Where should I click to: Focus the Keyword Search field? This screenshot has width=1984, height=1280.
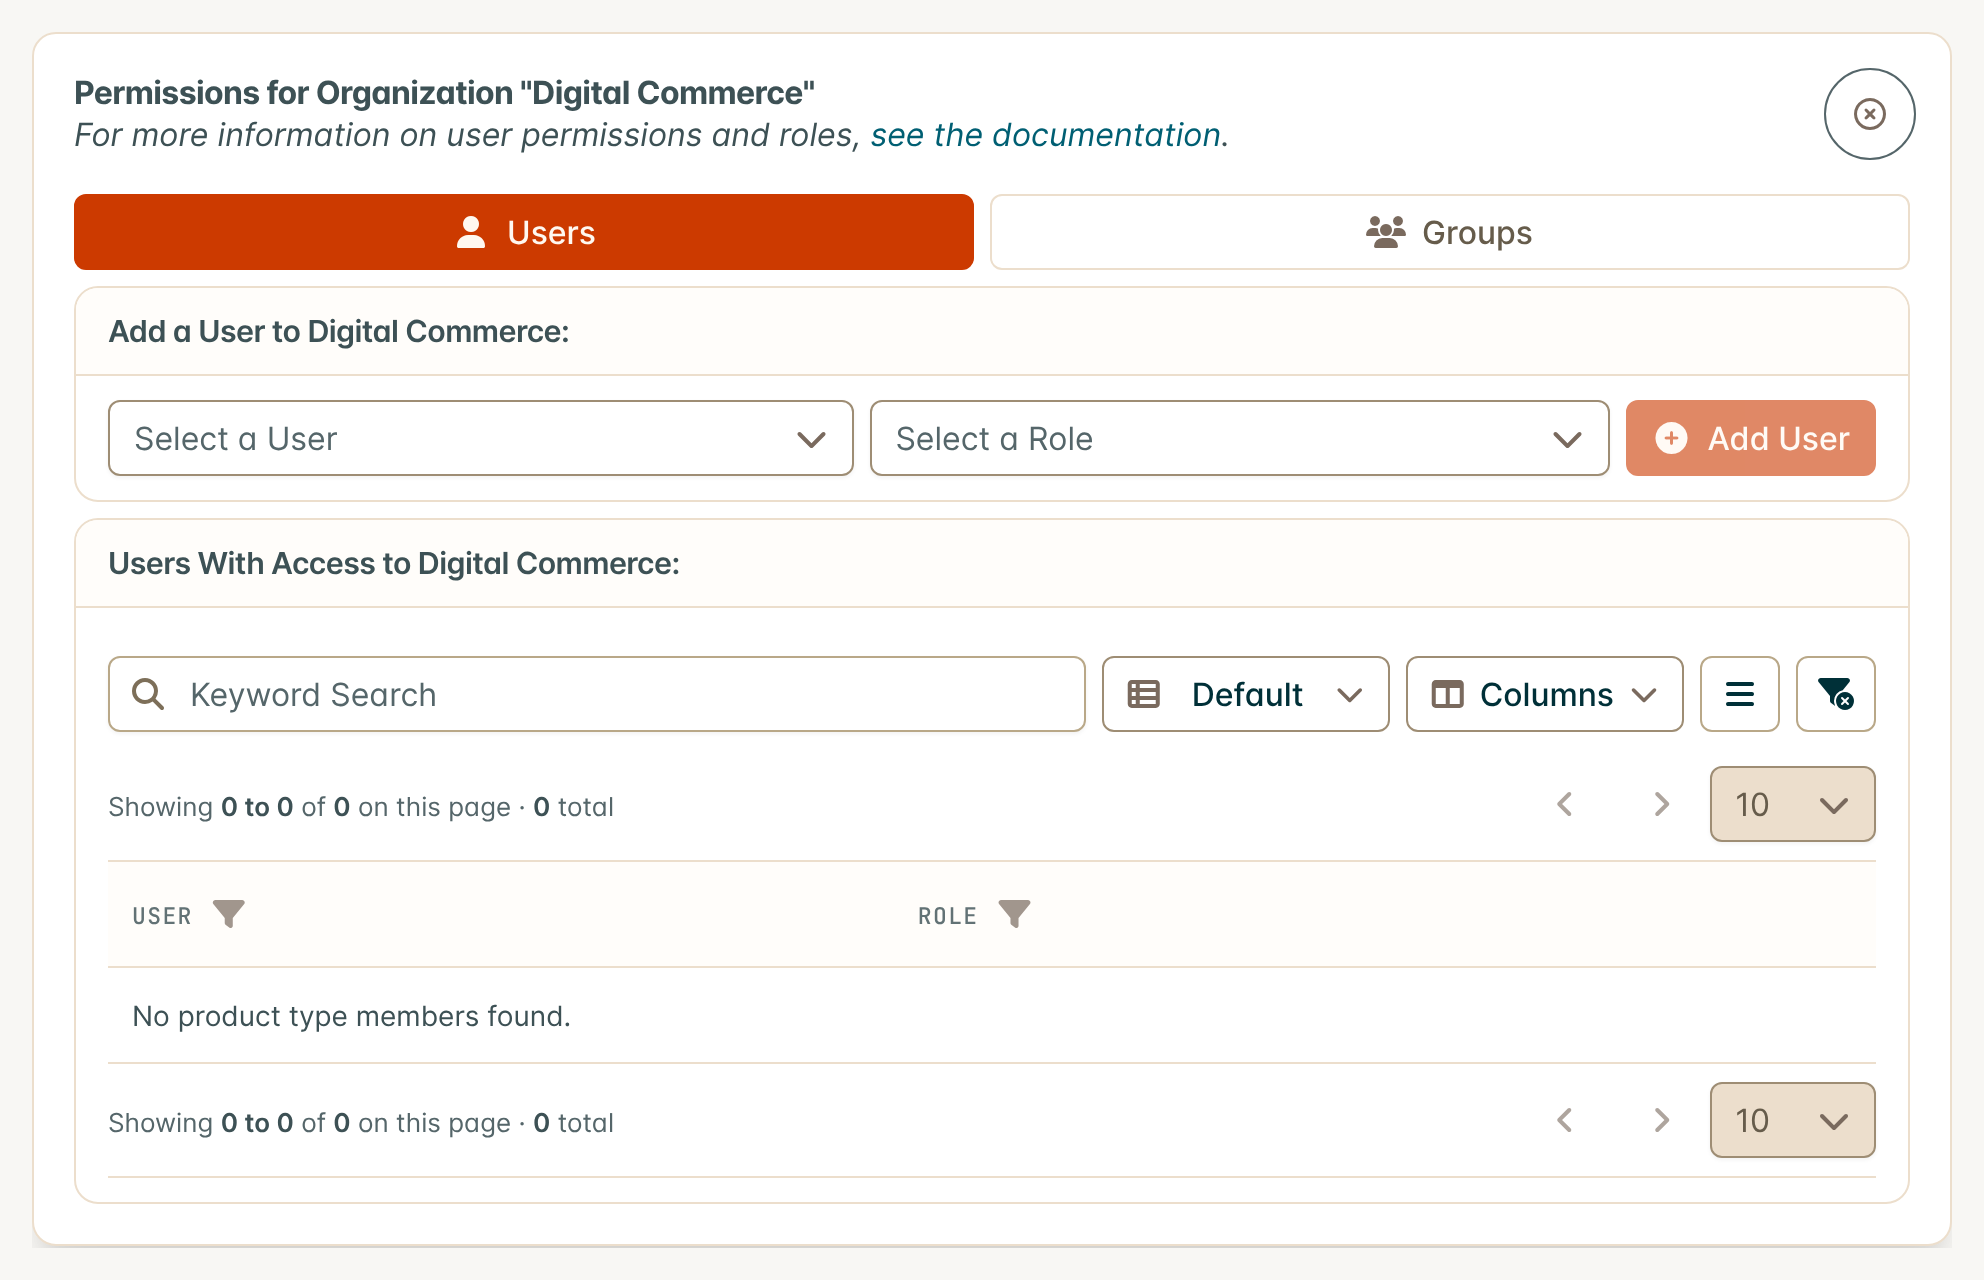[x=597, y=694]
